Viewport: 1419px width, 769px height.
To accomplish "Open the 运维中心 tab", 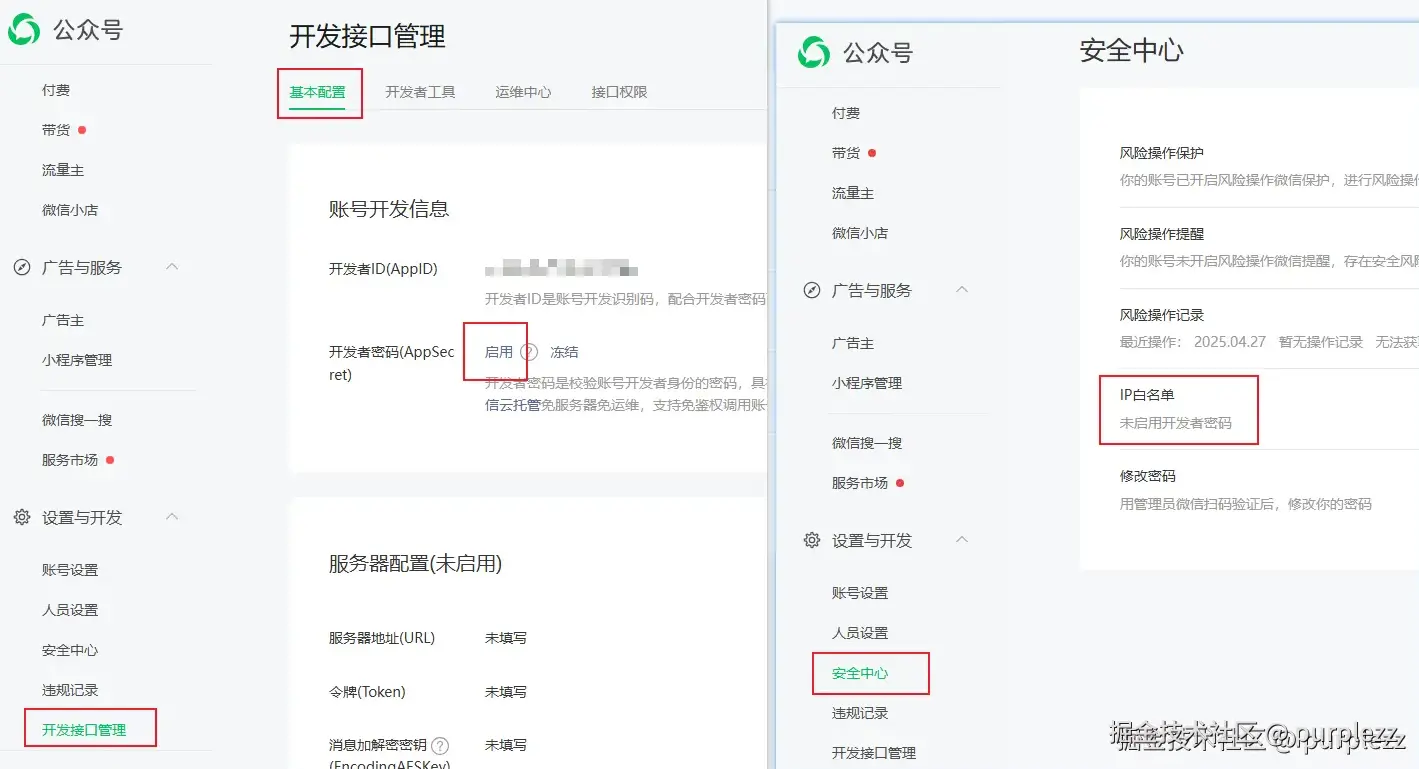I will click(523, 92).
